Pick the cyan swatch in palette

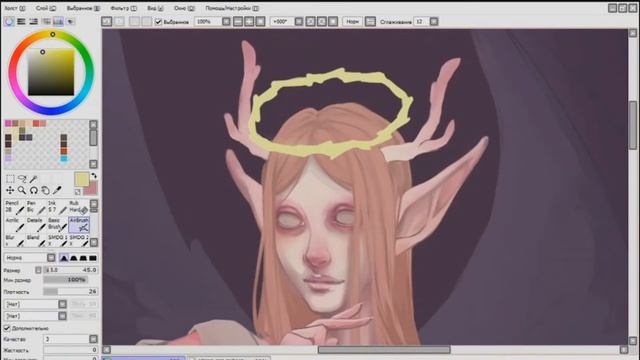(64, 158)
